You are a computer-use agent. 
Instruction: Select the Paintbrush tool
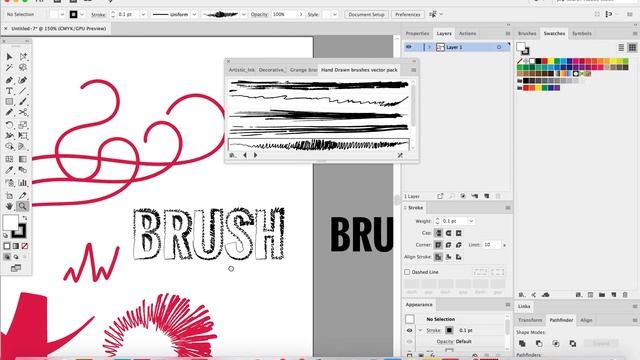pyautogui.click(x=23, y=102)
